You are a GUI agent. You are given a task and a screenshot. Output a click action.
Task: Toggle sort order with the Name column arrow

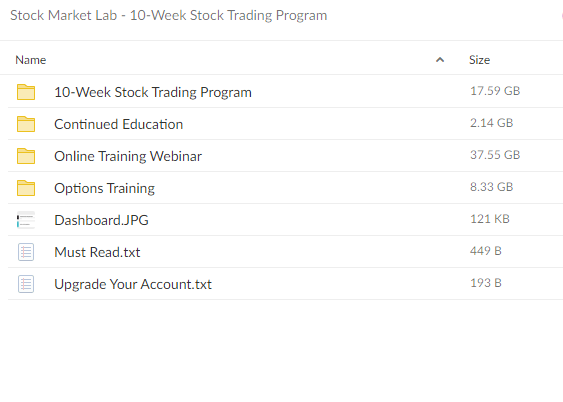pos(440,60)
